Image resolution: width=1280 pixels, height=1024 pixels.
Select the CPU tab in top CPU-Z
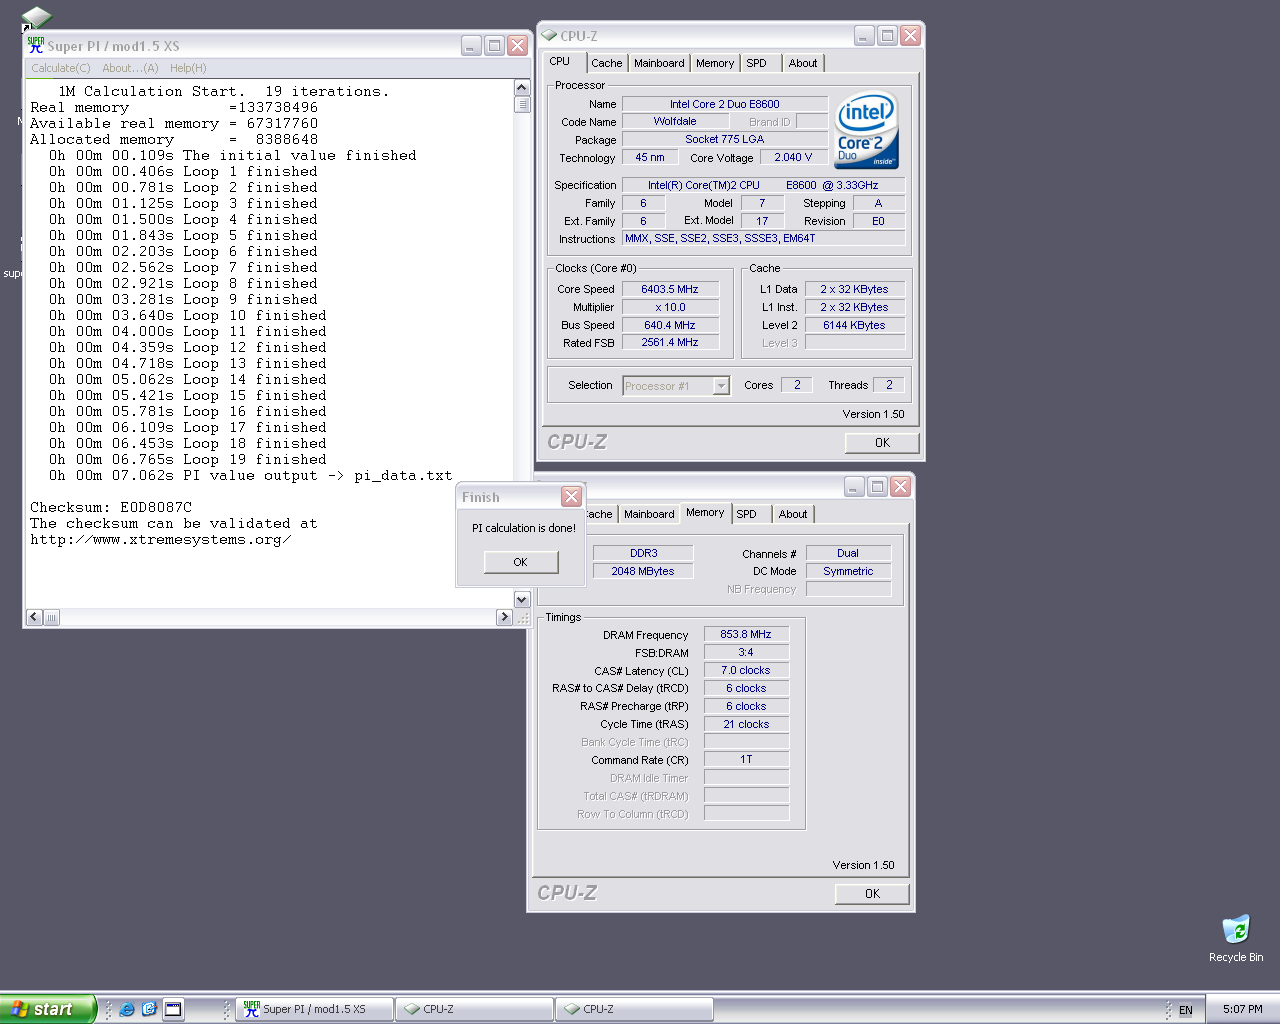(x=560, y=61)
